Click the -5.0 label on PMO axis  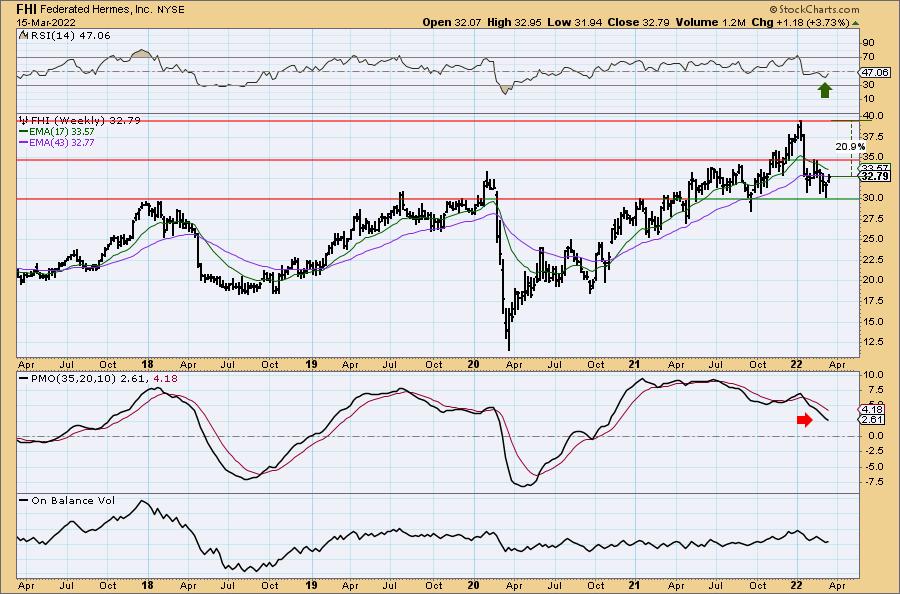(x=874, y=467)
